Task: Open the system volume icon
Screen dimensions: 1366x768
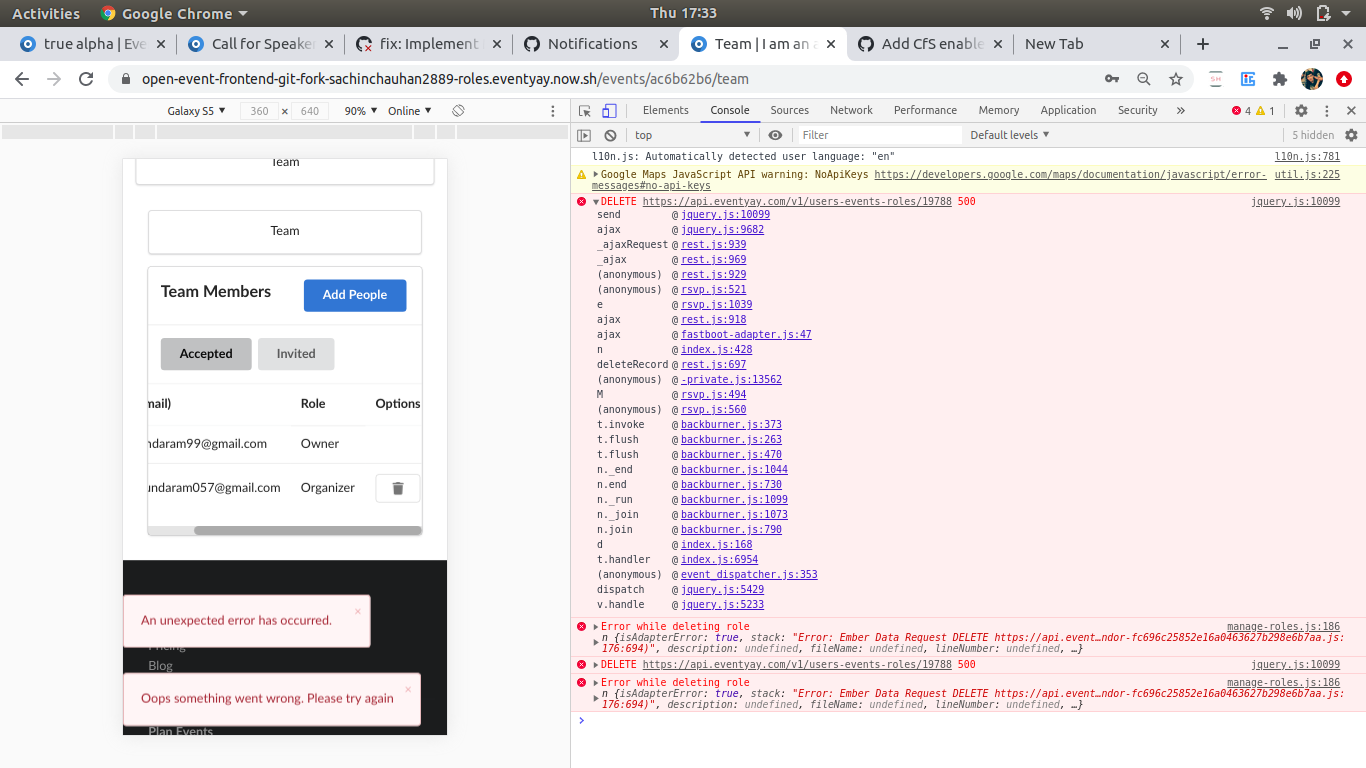Action: (x=1295, y=13)
